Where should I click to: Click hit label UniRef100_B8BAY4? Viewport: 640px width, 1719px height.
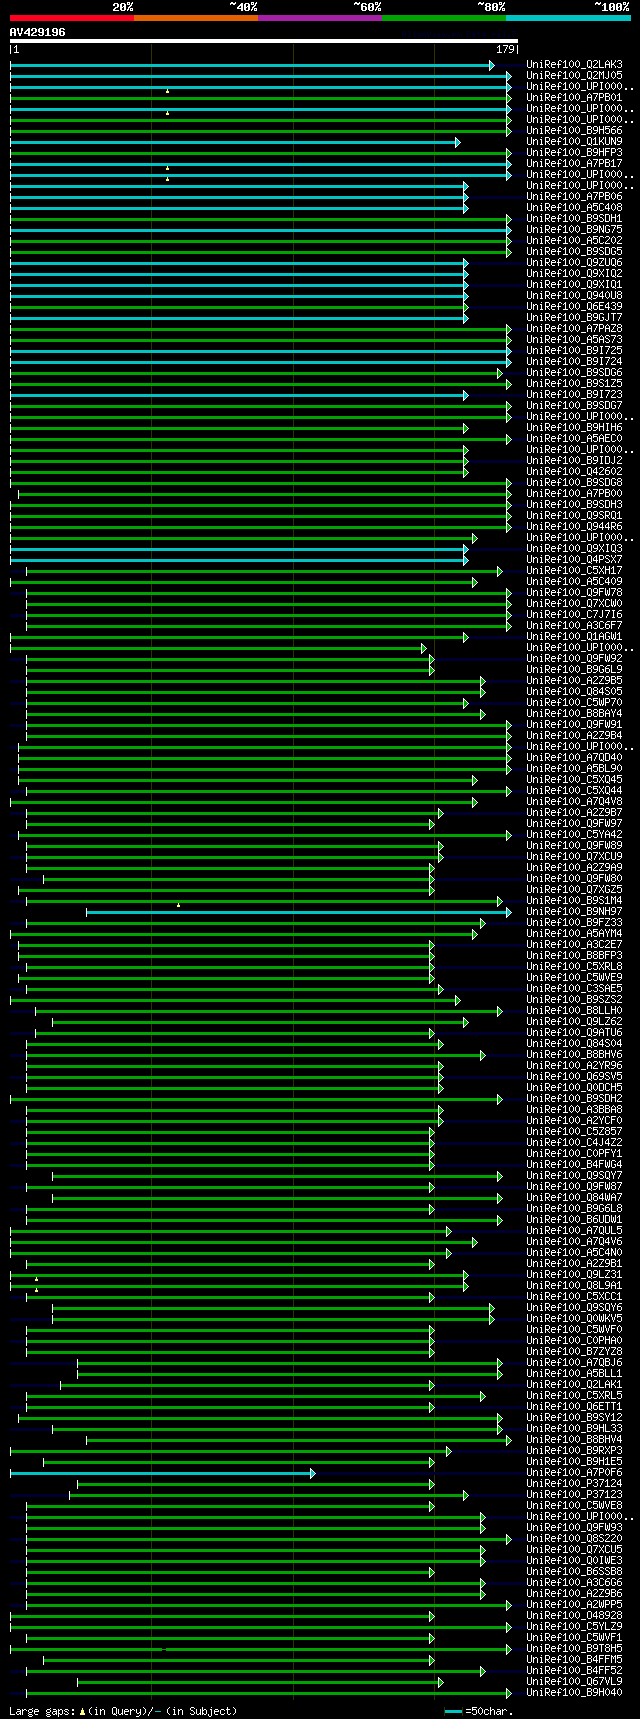(x=574, y=714)
